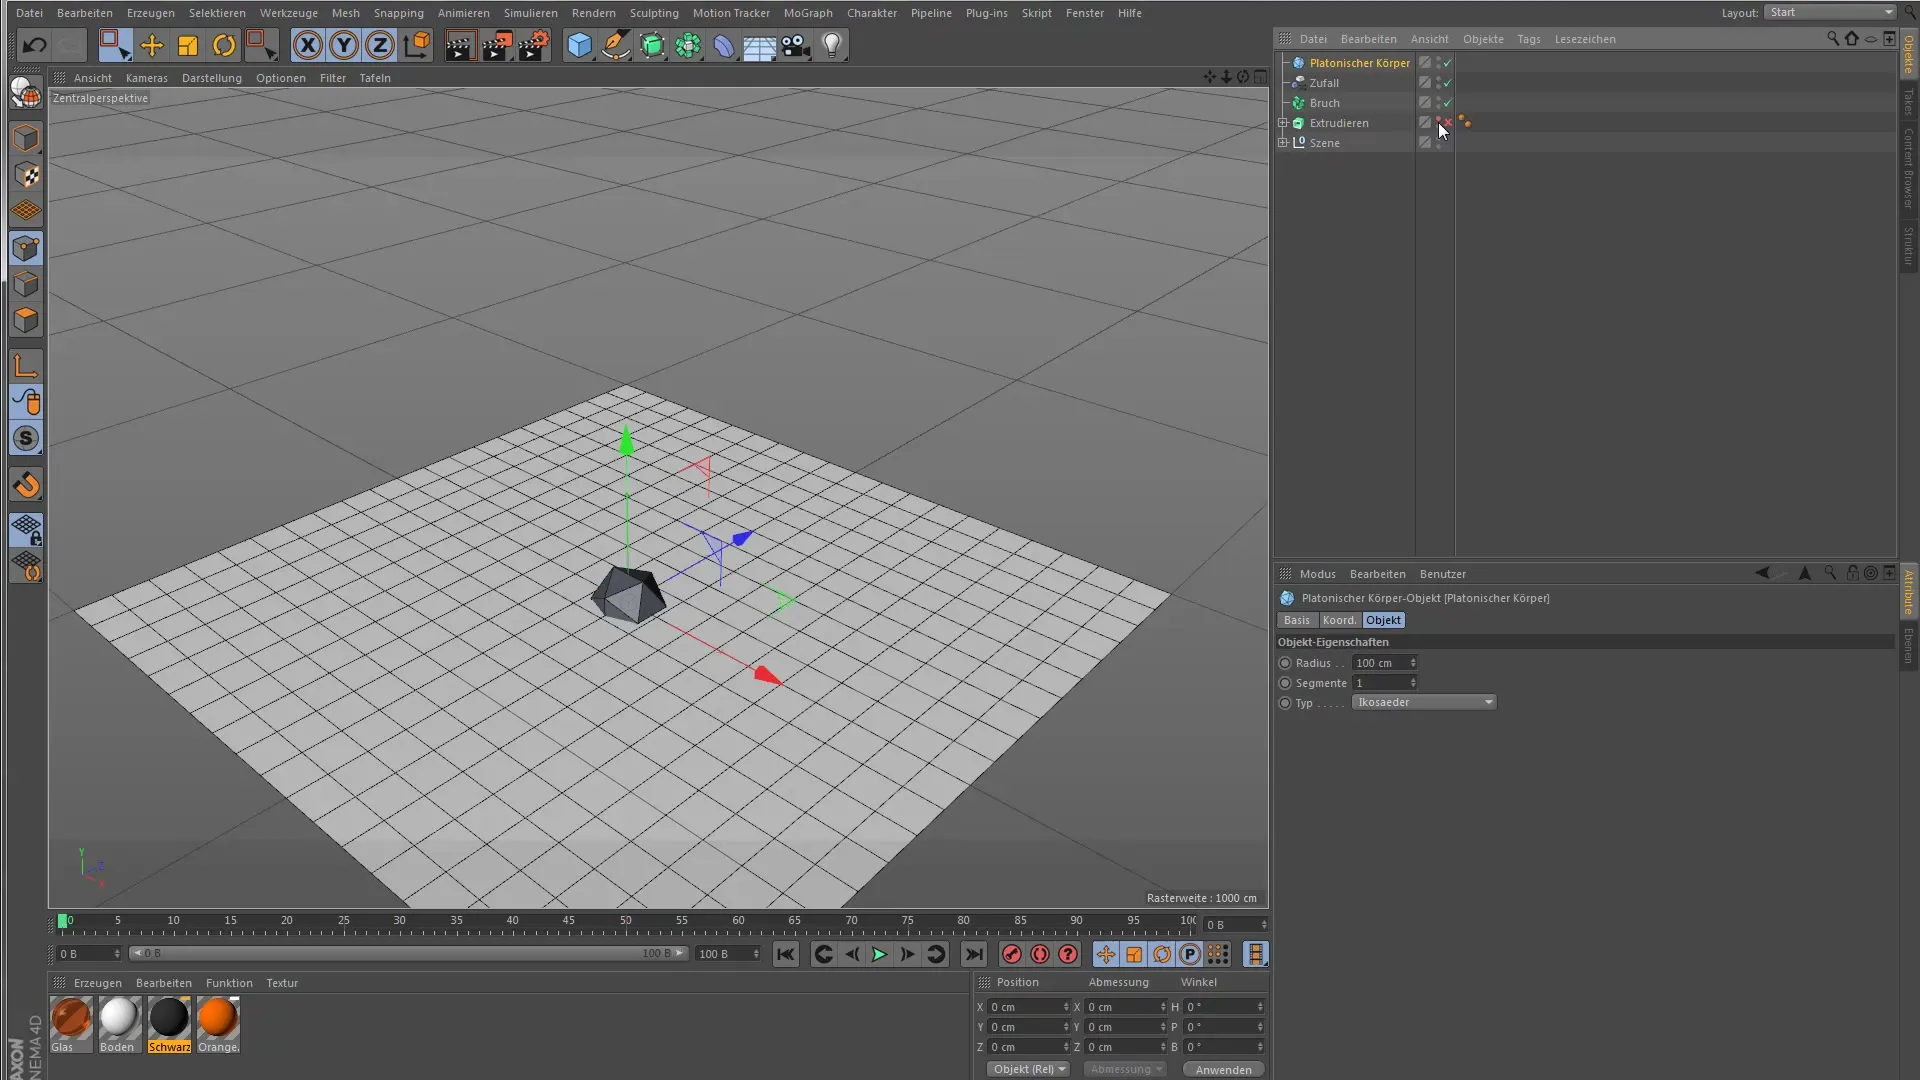Viewport: 1920px width, 1080px height.
Task: Open object manager Tags menu
Action: 1528,39
